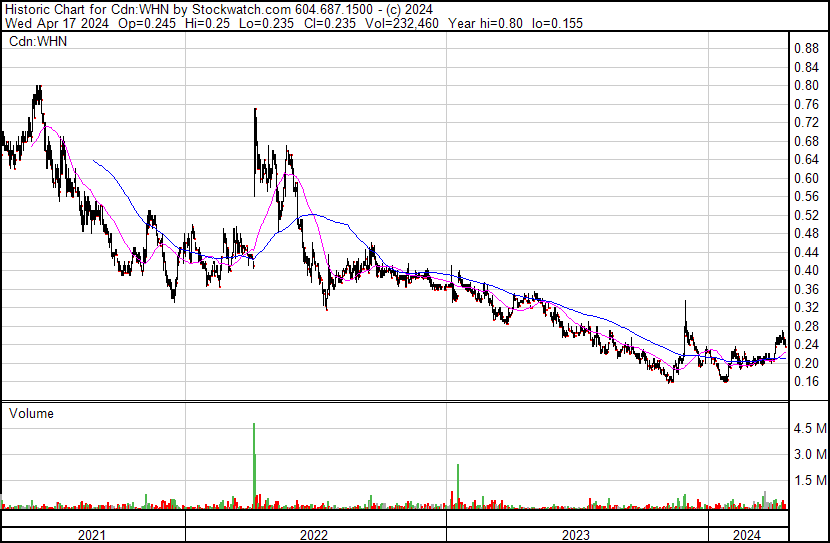
Task: Click the 2024 year label on time axis
Action: pos(747,535)
